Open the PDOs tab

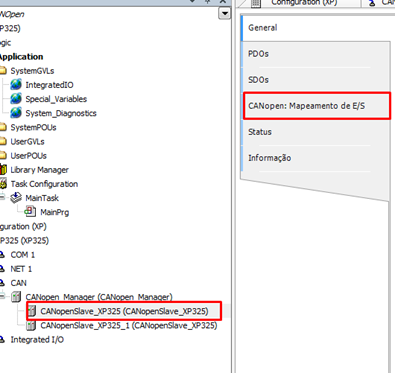coord(316,54)
